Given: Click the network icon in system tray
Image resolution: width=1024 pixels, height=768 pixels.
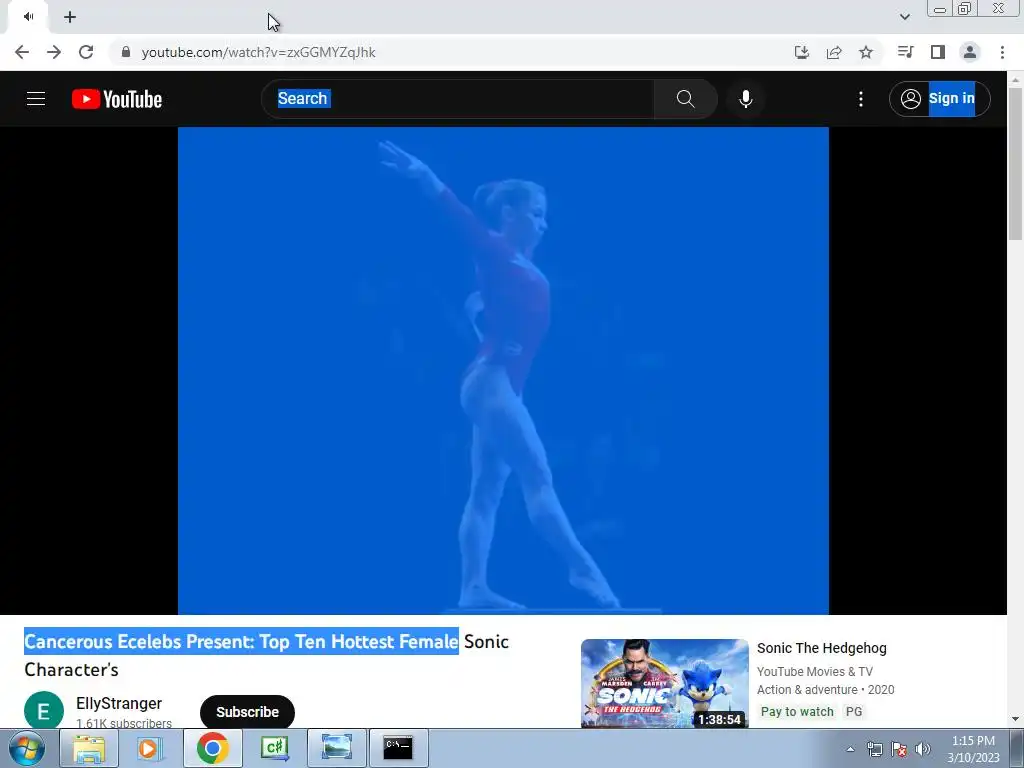Looking at the screenshot, I should click(874, 749).
